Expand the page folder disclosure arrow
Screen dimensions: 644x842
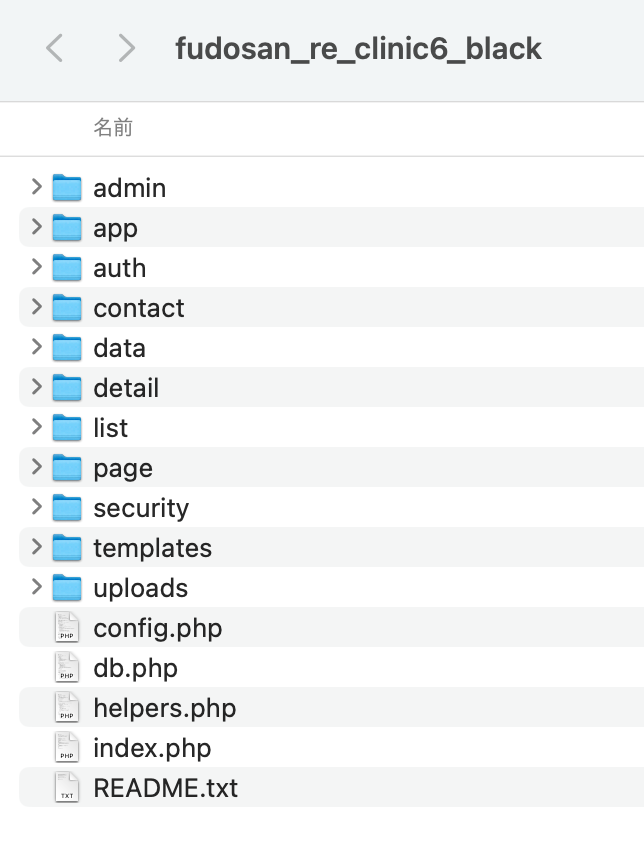36,467
